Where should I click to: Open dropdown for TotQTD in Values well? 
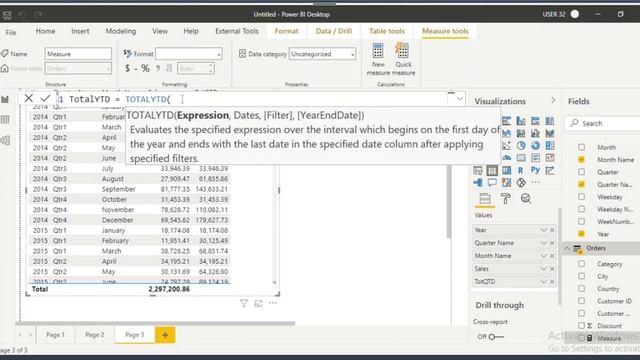pyautogui.click(x=543, y=282)
